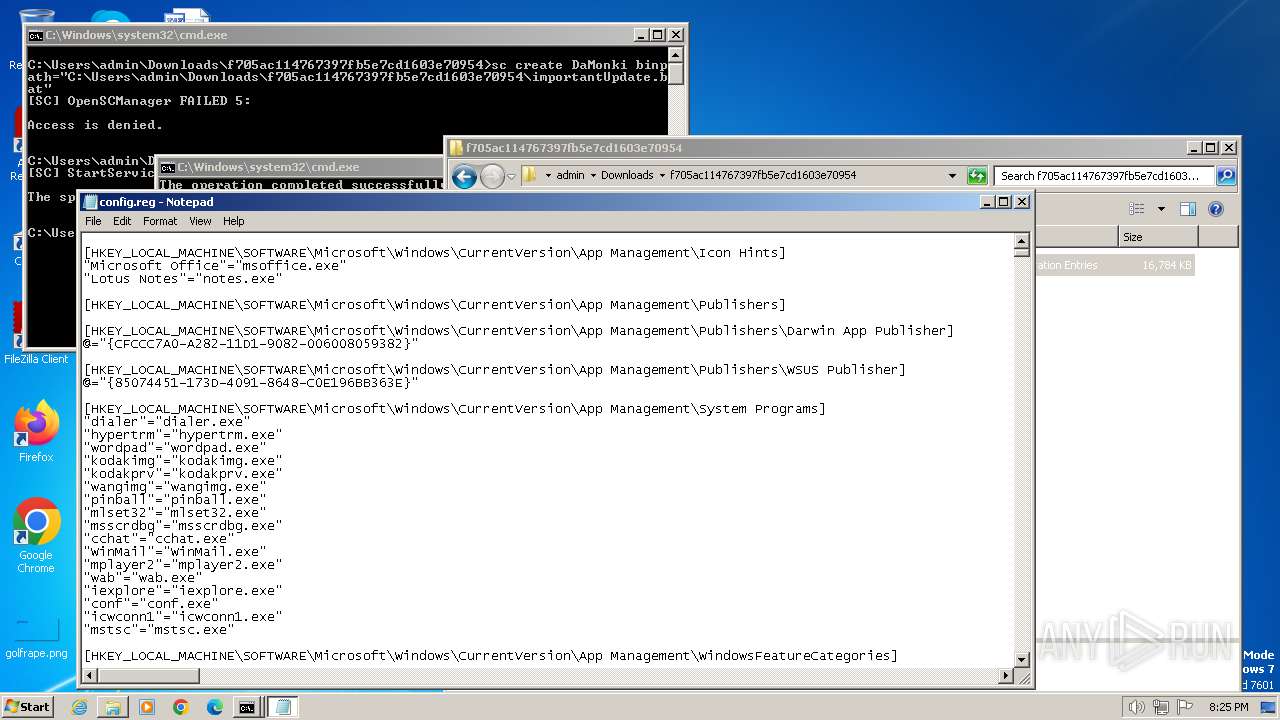The width and height of the screenshot is (1280, 720).
Task: Select the admin breadcrumb in Explorer
Action: point(570,175)
